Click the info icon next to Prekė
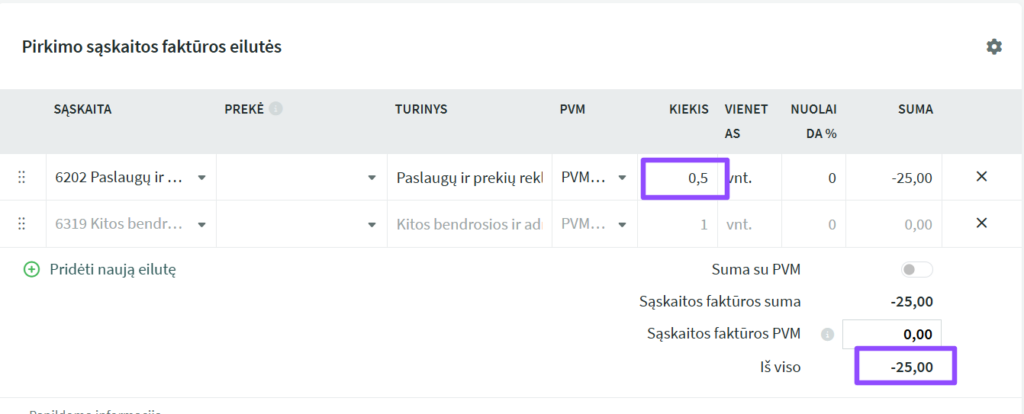Screen dimensions: 1024x414 [x=276, y=109]
